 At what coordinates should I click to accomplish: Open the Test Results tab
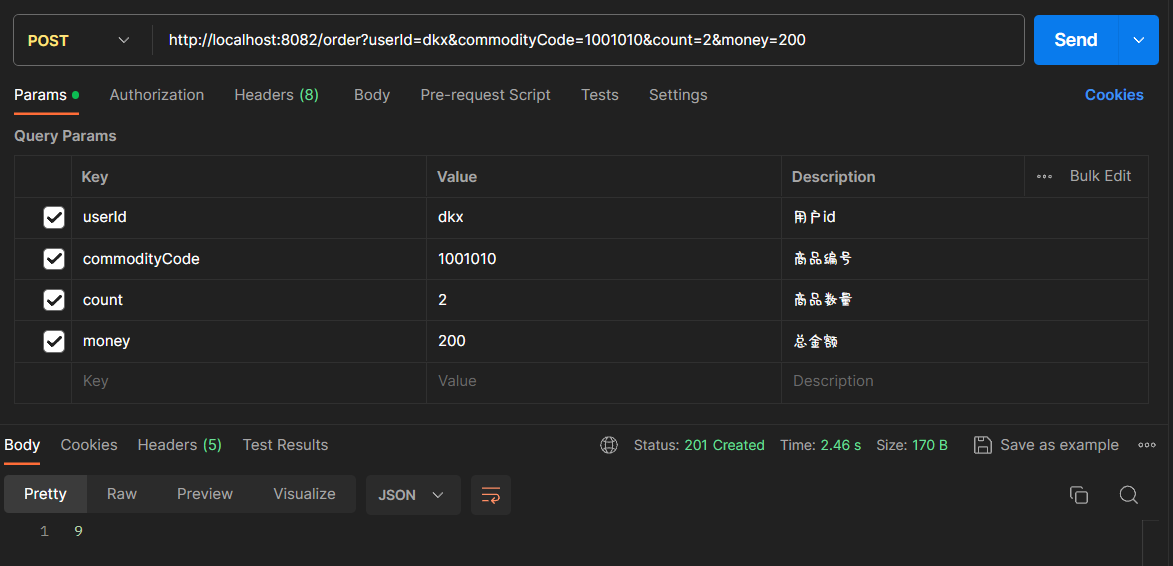coord(285,445)
